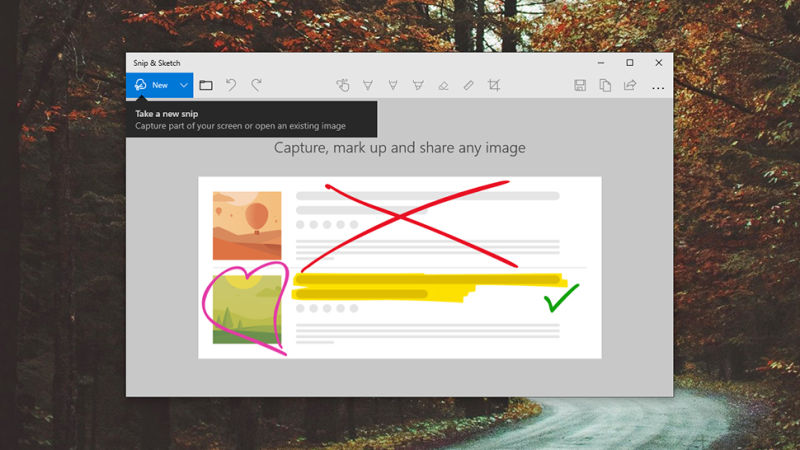Click the Snip & Sketch title bar
Image resolution: width=800 pixels, height=450 pixels.
tap(350, 62)
